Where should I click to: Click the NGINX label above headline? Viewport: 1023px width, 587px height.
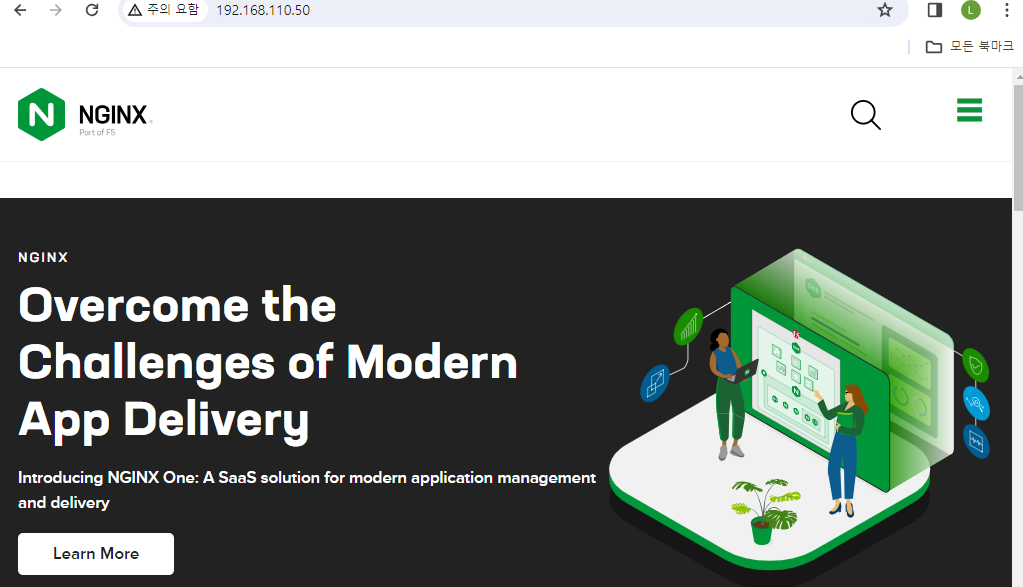tap(43, 258)
